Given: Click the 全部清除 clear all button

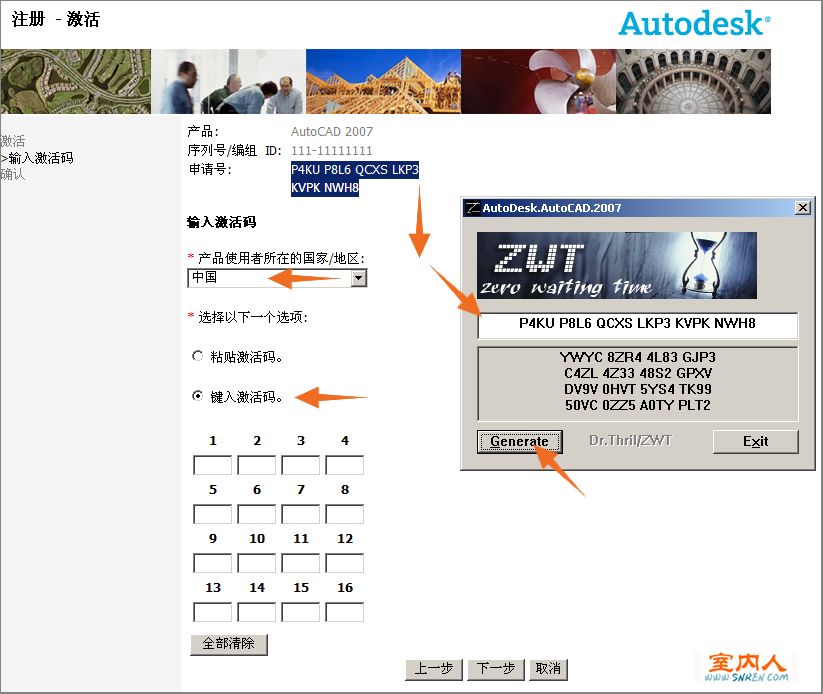Looking at the screenshot, I should (x=229, y=644).
